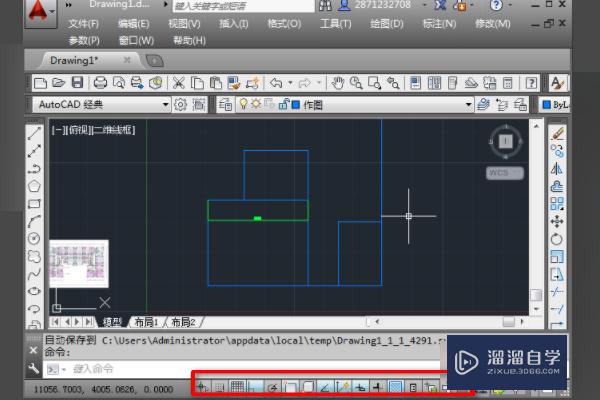Click the Cut scissors icon
The width and height of the screenshot is (600, 400).
(x=178, y=83)
